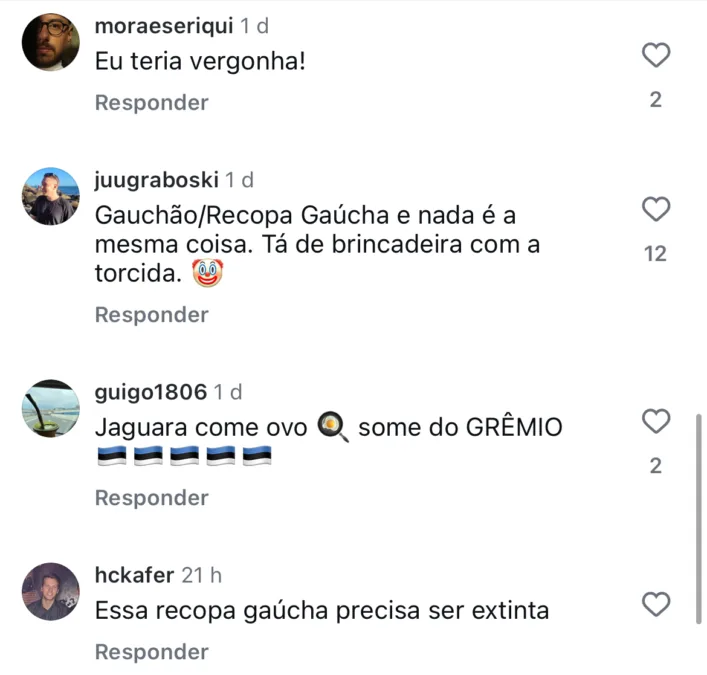This screenshot has width=707, height=675.
Task: Reply to moraeseriqui via Responder
Action: pyautogui.click(x=152, y=103)
